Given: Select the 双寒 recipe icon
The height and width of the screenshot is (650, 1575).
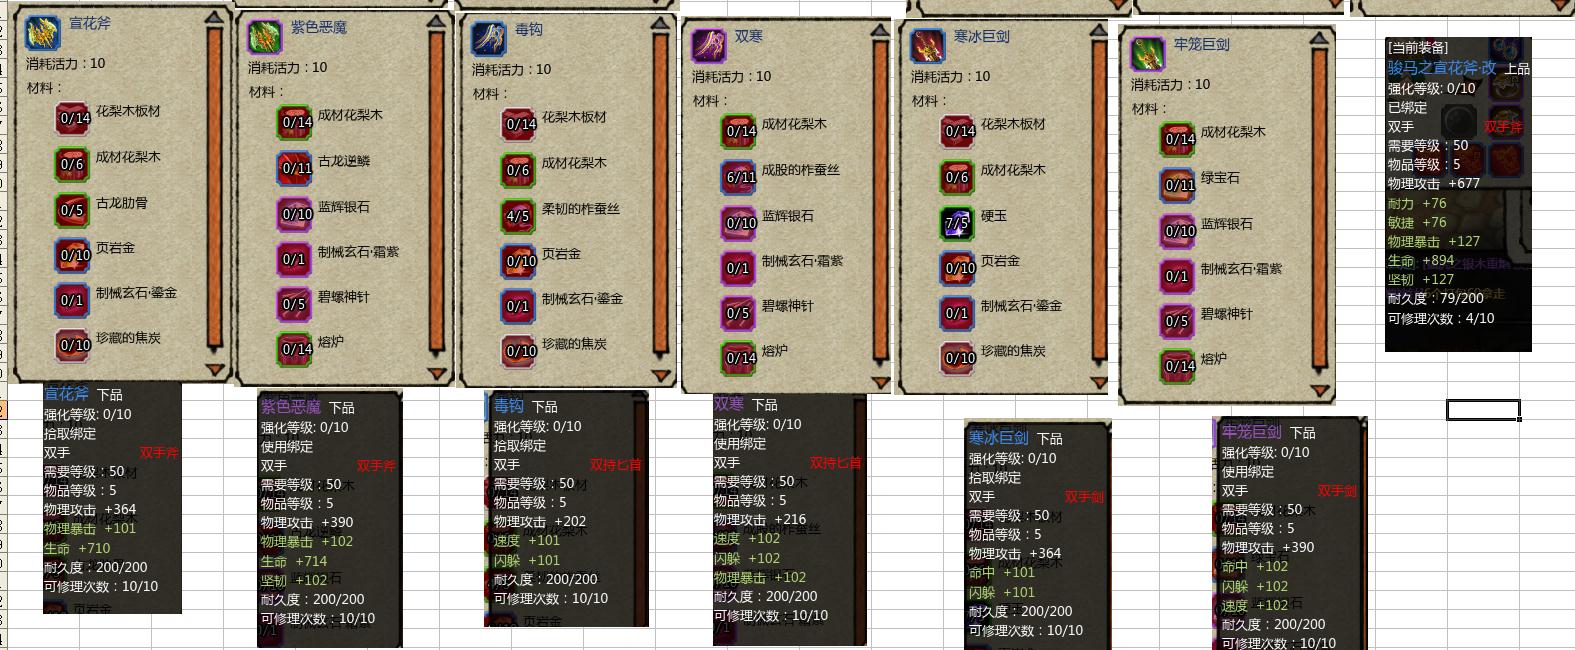Looking at the screenshot, I should tap(709, 45).
